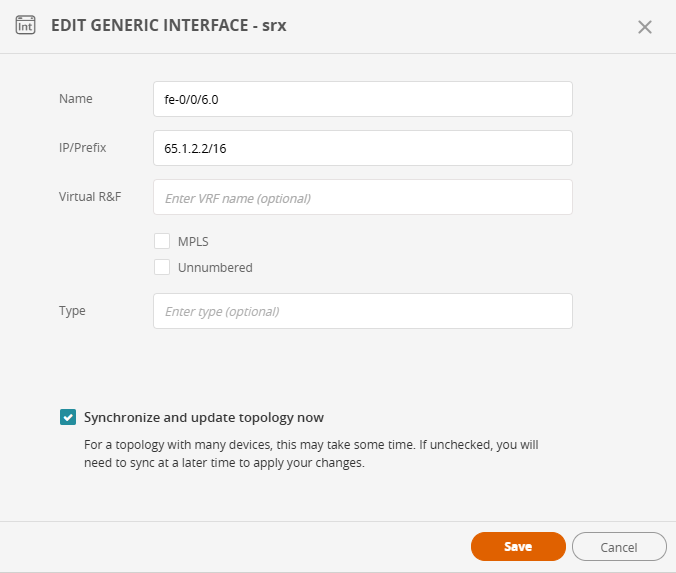Click the MPLS label text
Image resolution: width=676 pixels, height=573 pixels.
(193, 241)
